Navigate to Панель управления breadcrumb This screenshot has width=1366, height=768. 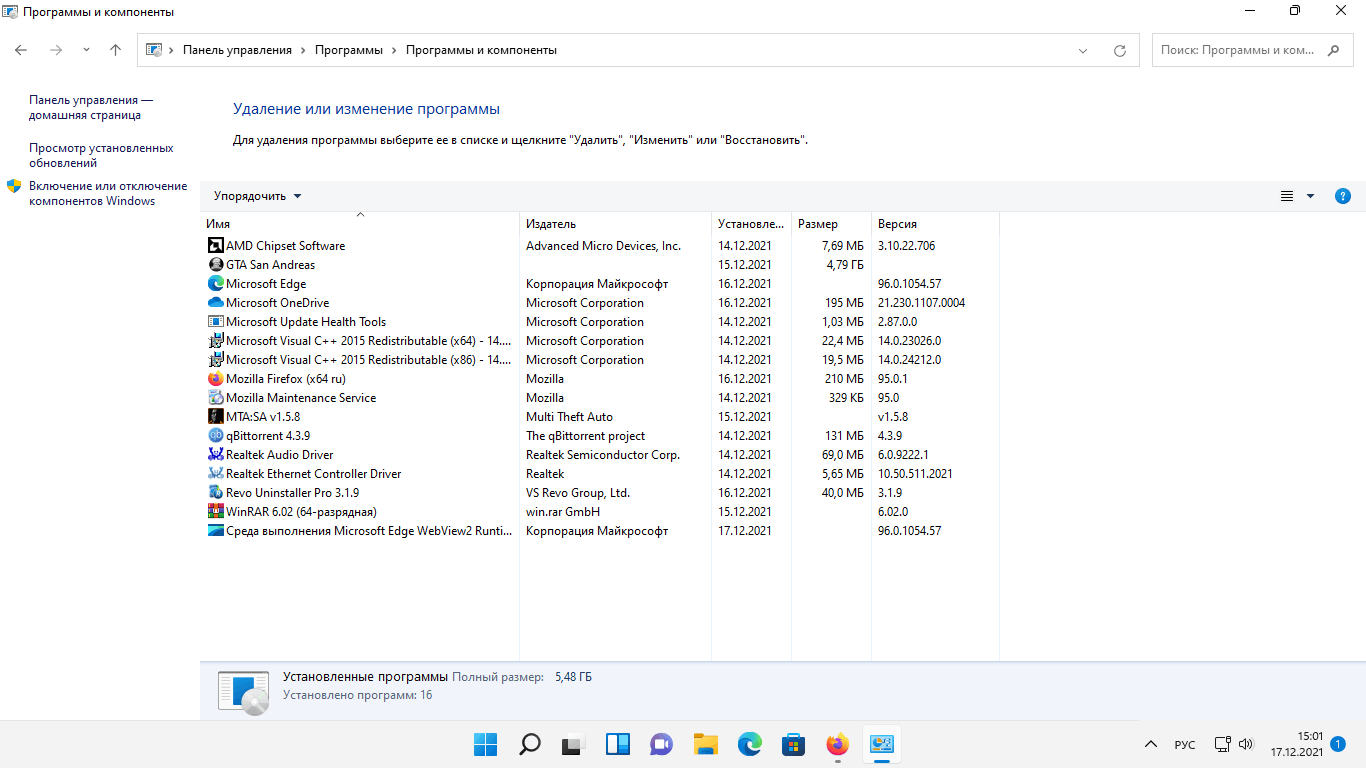[237, 50]
